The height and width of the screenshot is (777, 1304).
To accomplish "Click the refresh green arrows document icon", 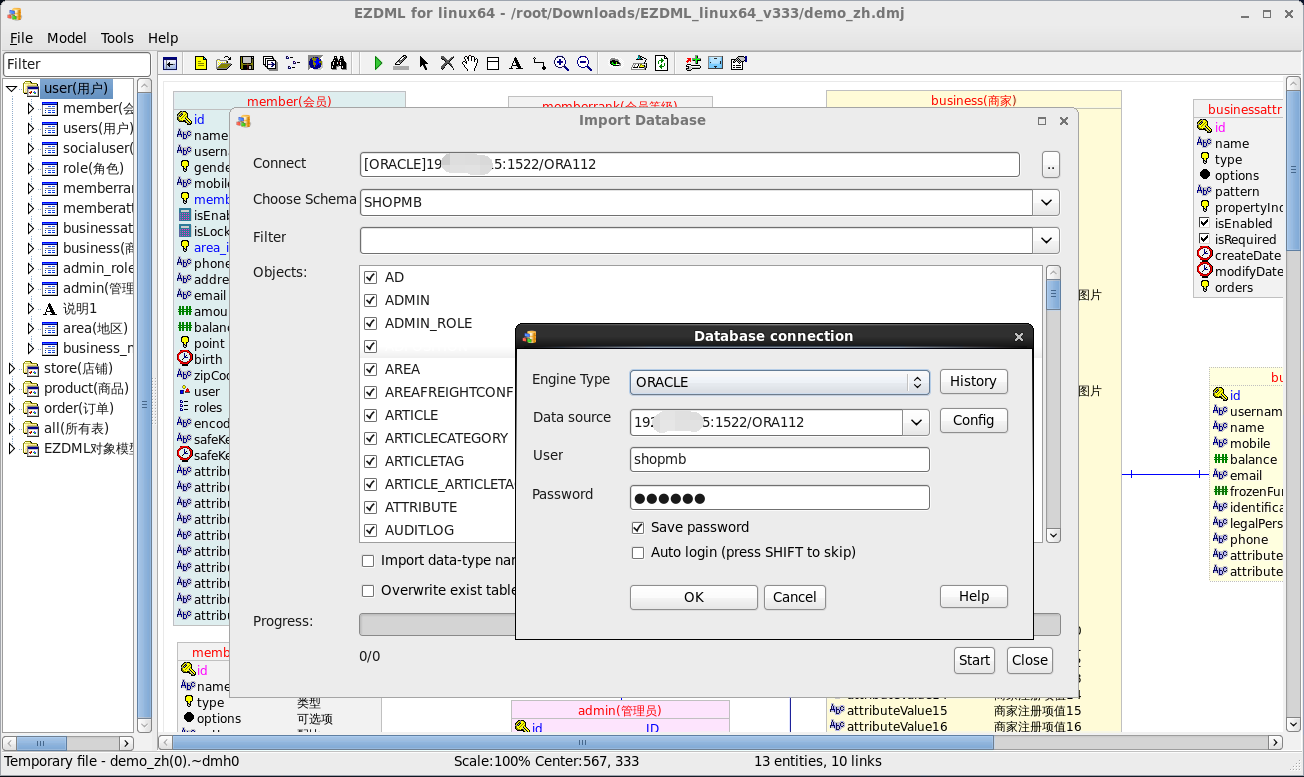I will 662,63.
